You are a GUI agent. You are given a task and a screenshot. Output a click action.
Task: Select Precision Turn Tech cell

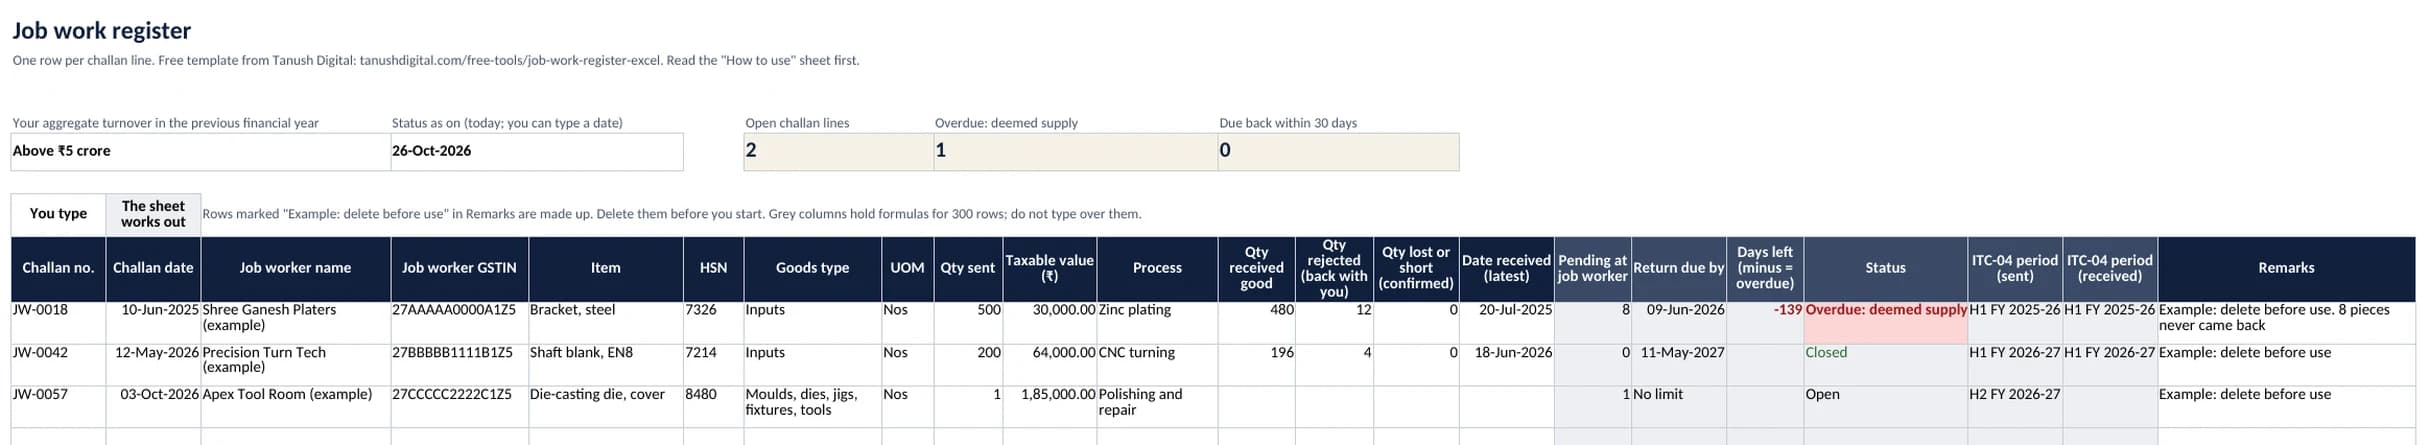point(296,365)
